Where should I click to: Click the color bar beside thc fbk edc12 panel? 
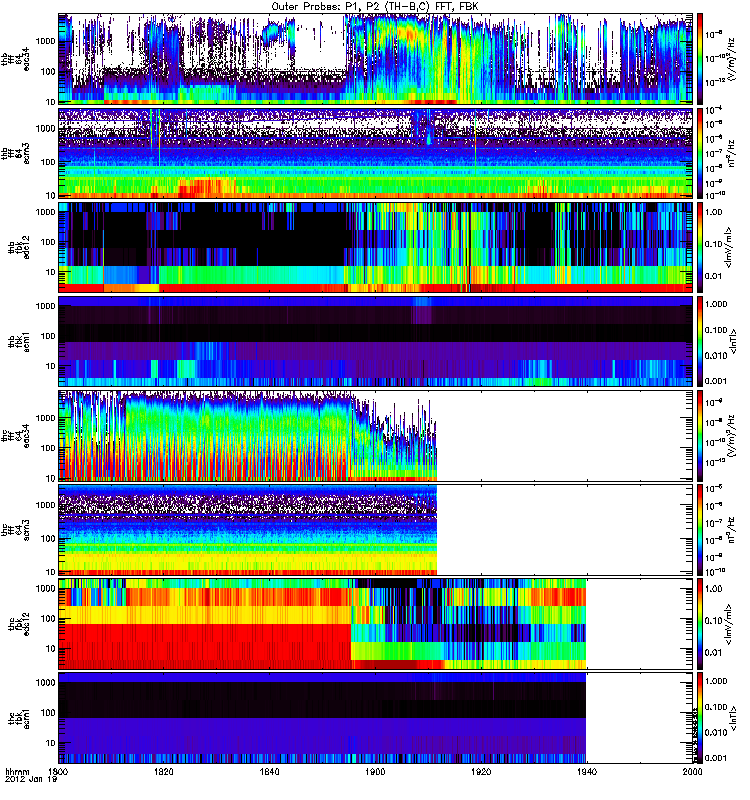(x=700, y=624)
